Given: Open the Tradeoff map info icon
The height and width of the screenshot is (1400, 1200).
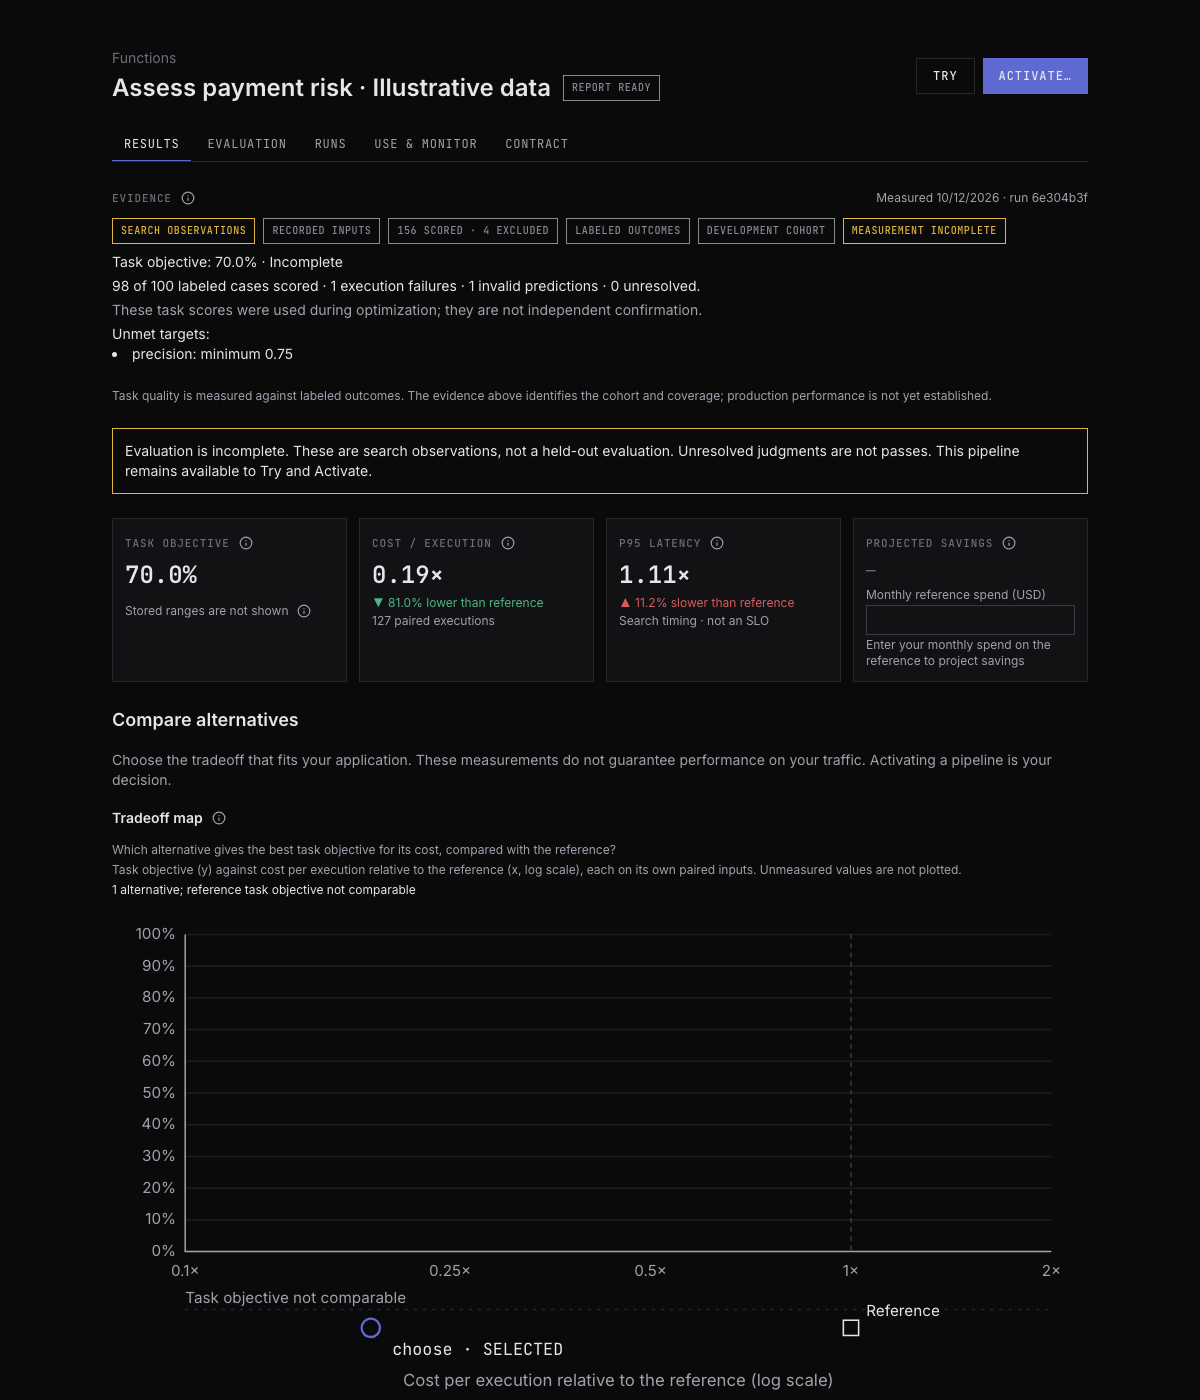Looking at the screenshot, I should [x=219, y=818].
